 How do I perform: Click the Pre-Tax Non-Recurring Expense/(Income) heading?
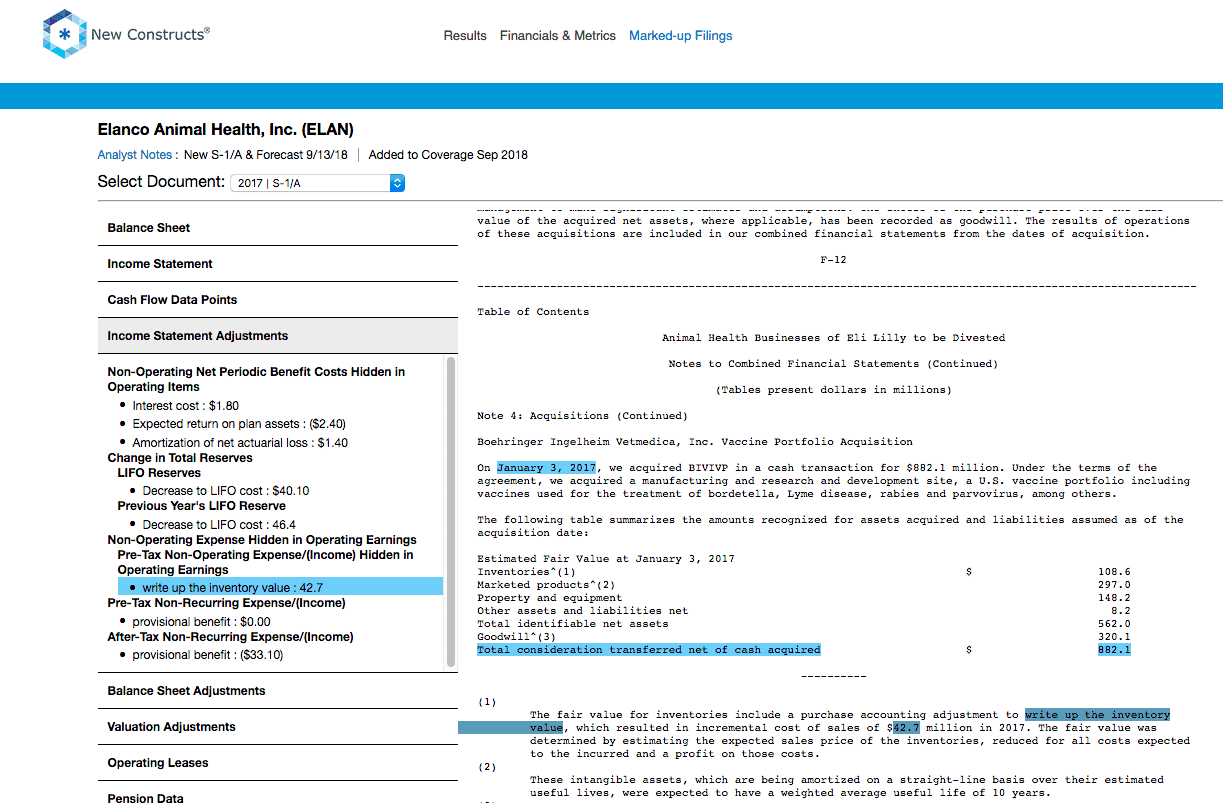(226, 603)
